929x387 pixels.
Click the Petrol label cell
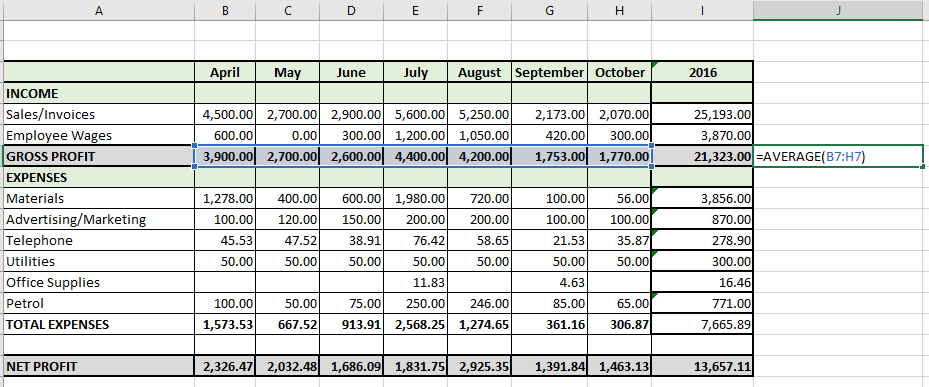(x=99, y=303)
